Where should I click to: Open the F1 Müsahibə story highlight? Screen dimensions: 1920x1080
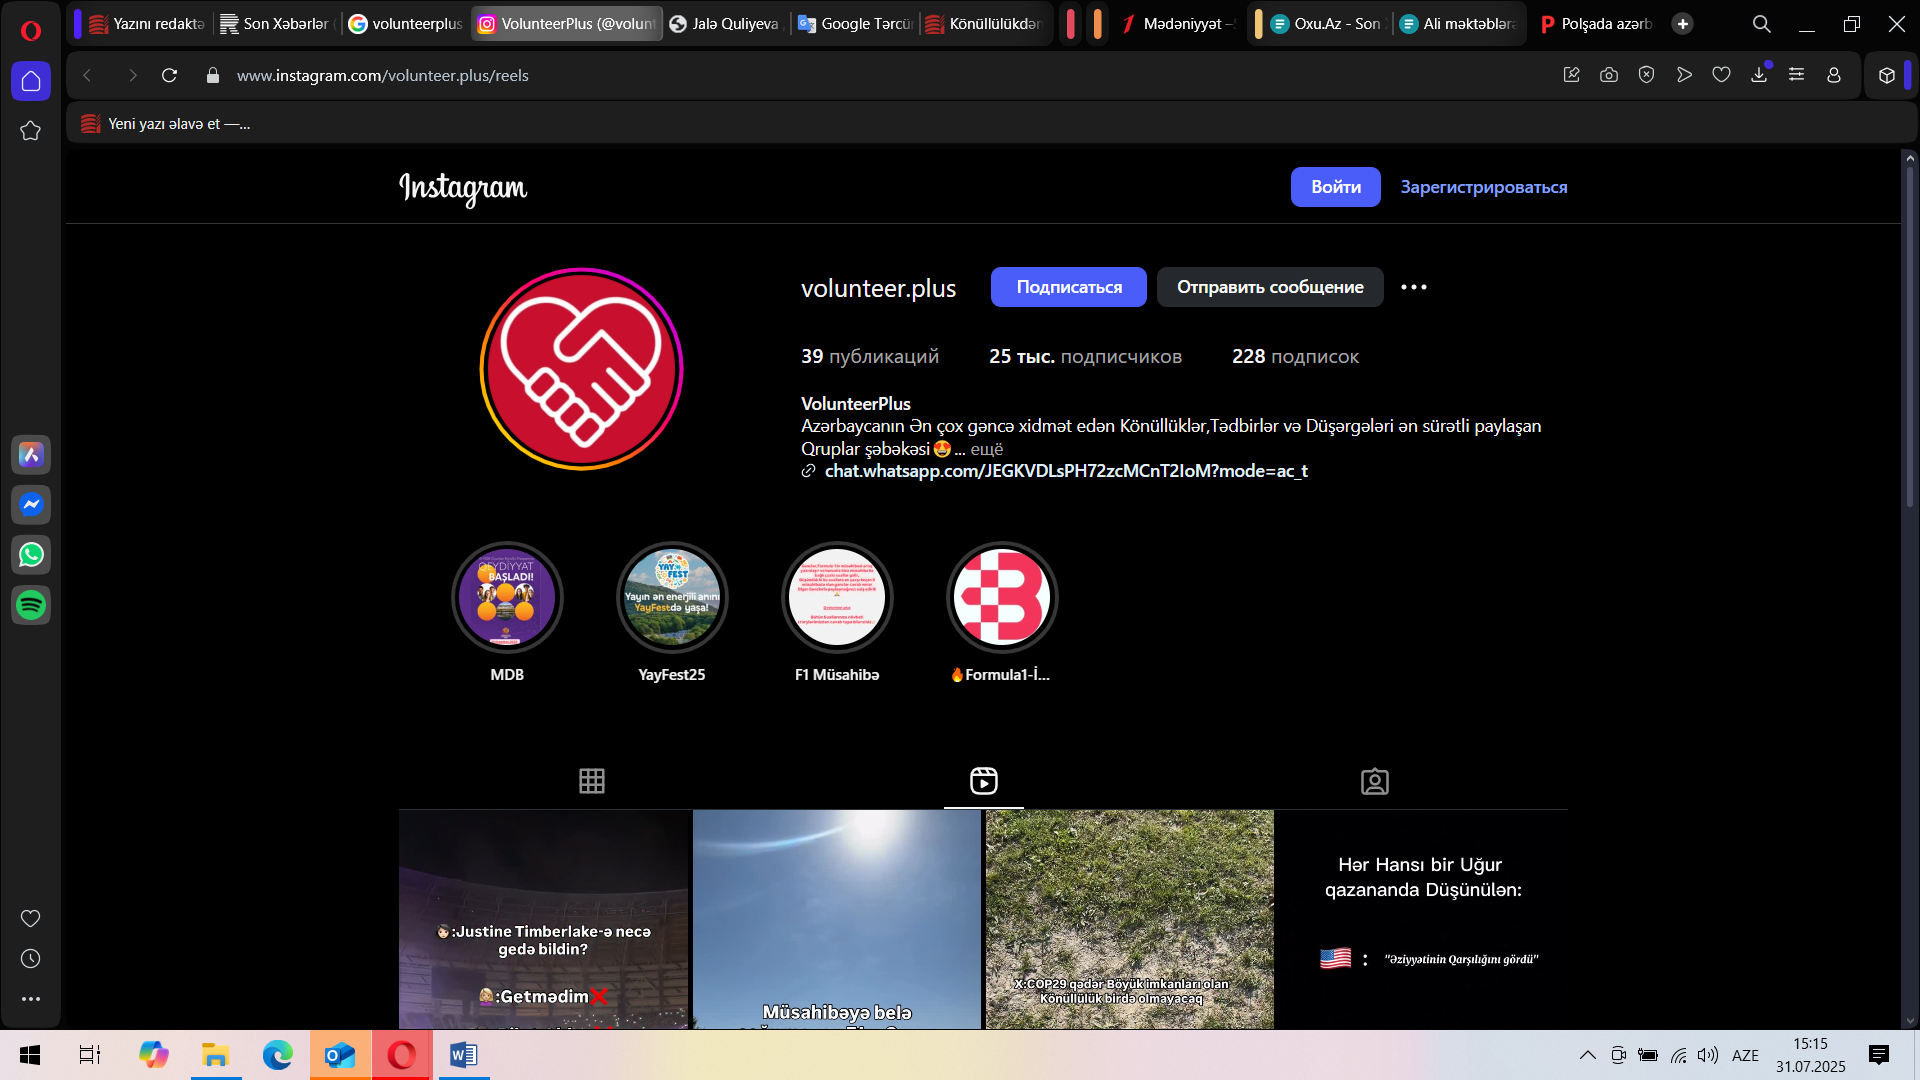(x=837, y=598)
